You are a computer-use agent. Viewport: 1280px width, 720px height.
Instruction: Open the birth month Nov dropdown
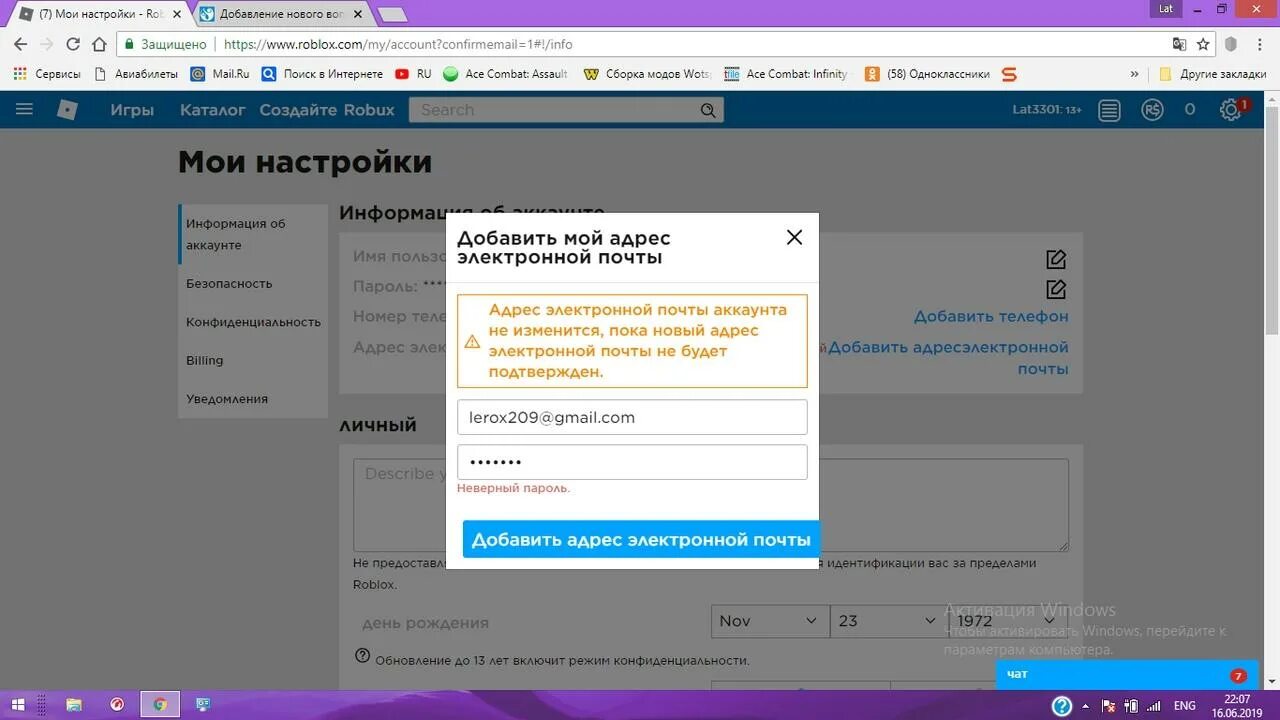[x=770, y=621]
